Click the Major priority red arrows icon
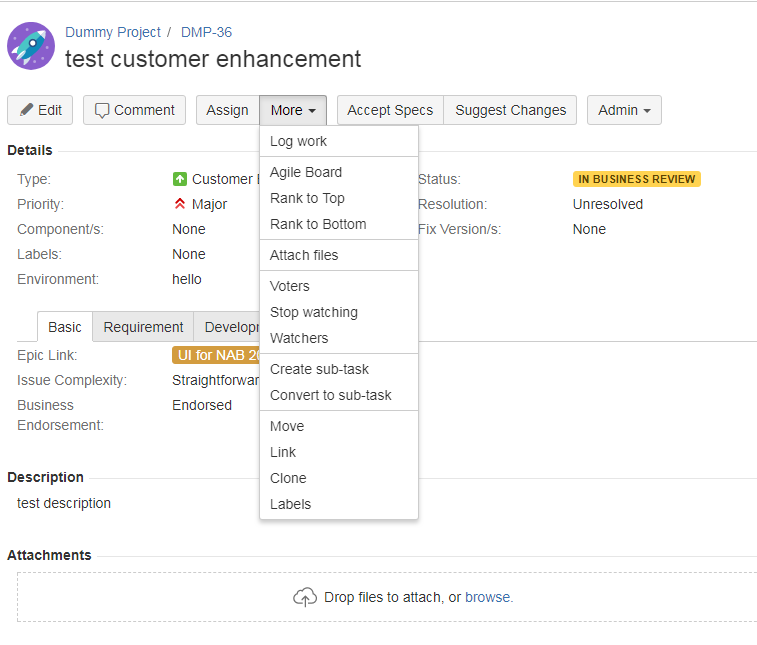This screenshot has width=757, height=645. pyautogui.click(x=180, y=204)
